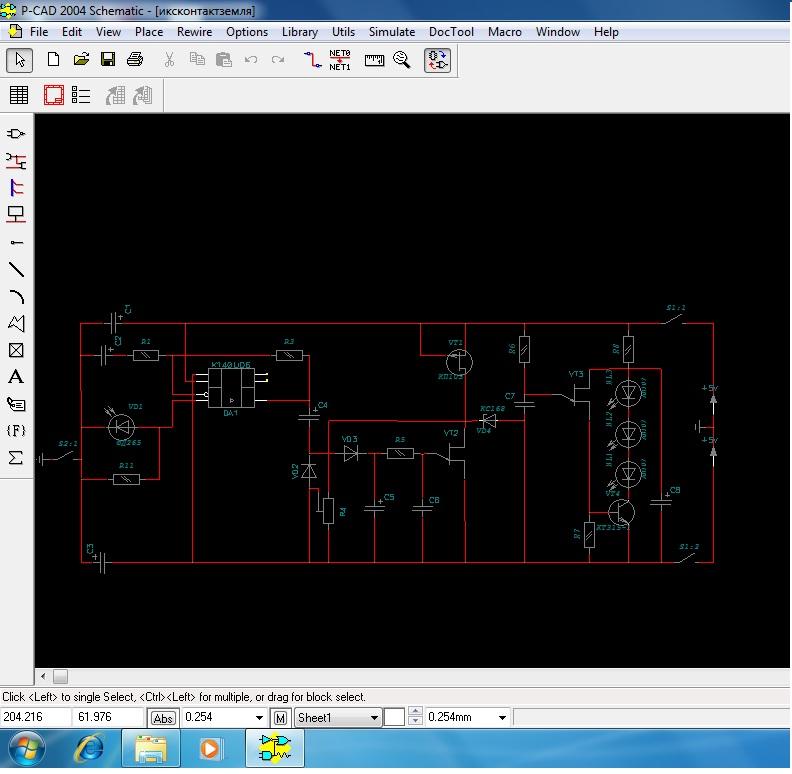Select the Place Ref Point tool
Screen dimensions: 792x774
click(16, 350)
